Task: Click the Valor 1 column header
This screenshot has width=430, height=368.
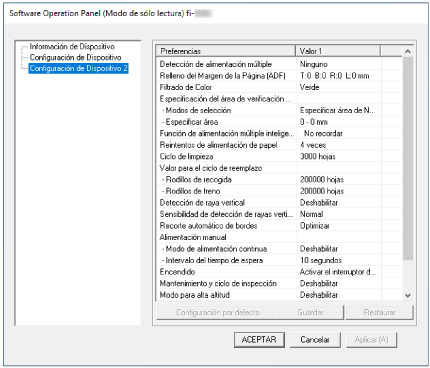Action: click(x=338, y=51)
